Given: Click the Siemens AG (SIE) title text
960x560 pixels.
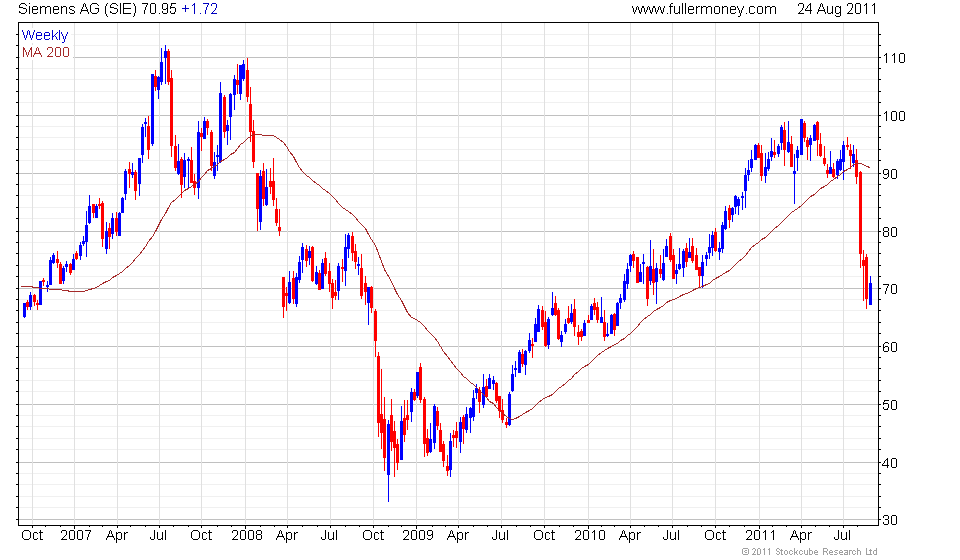Looking at the screenshot, I should click(77, 9).
